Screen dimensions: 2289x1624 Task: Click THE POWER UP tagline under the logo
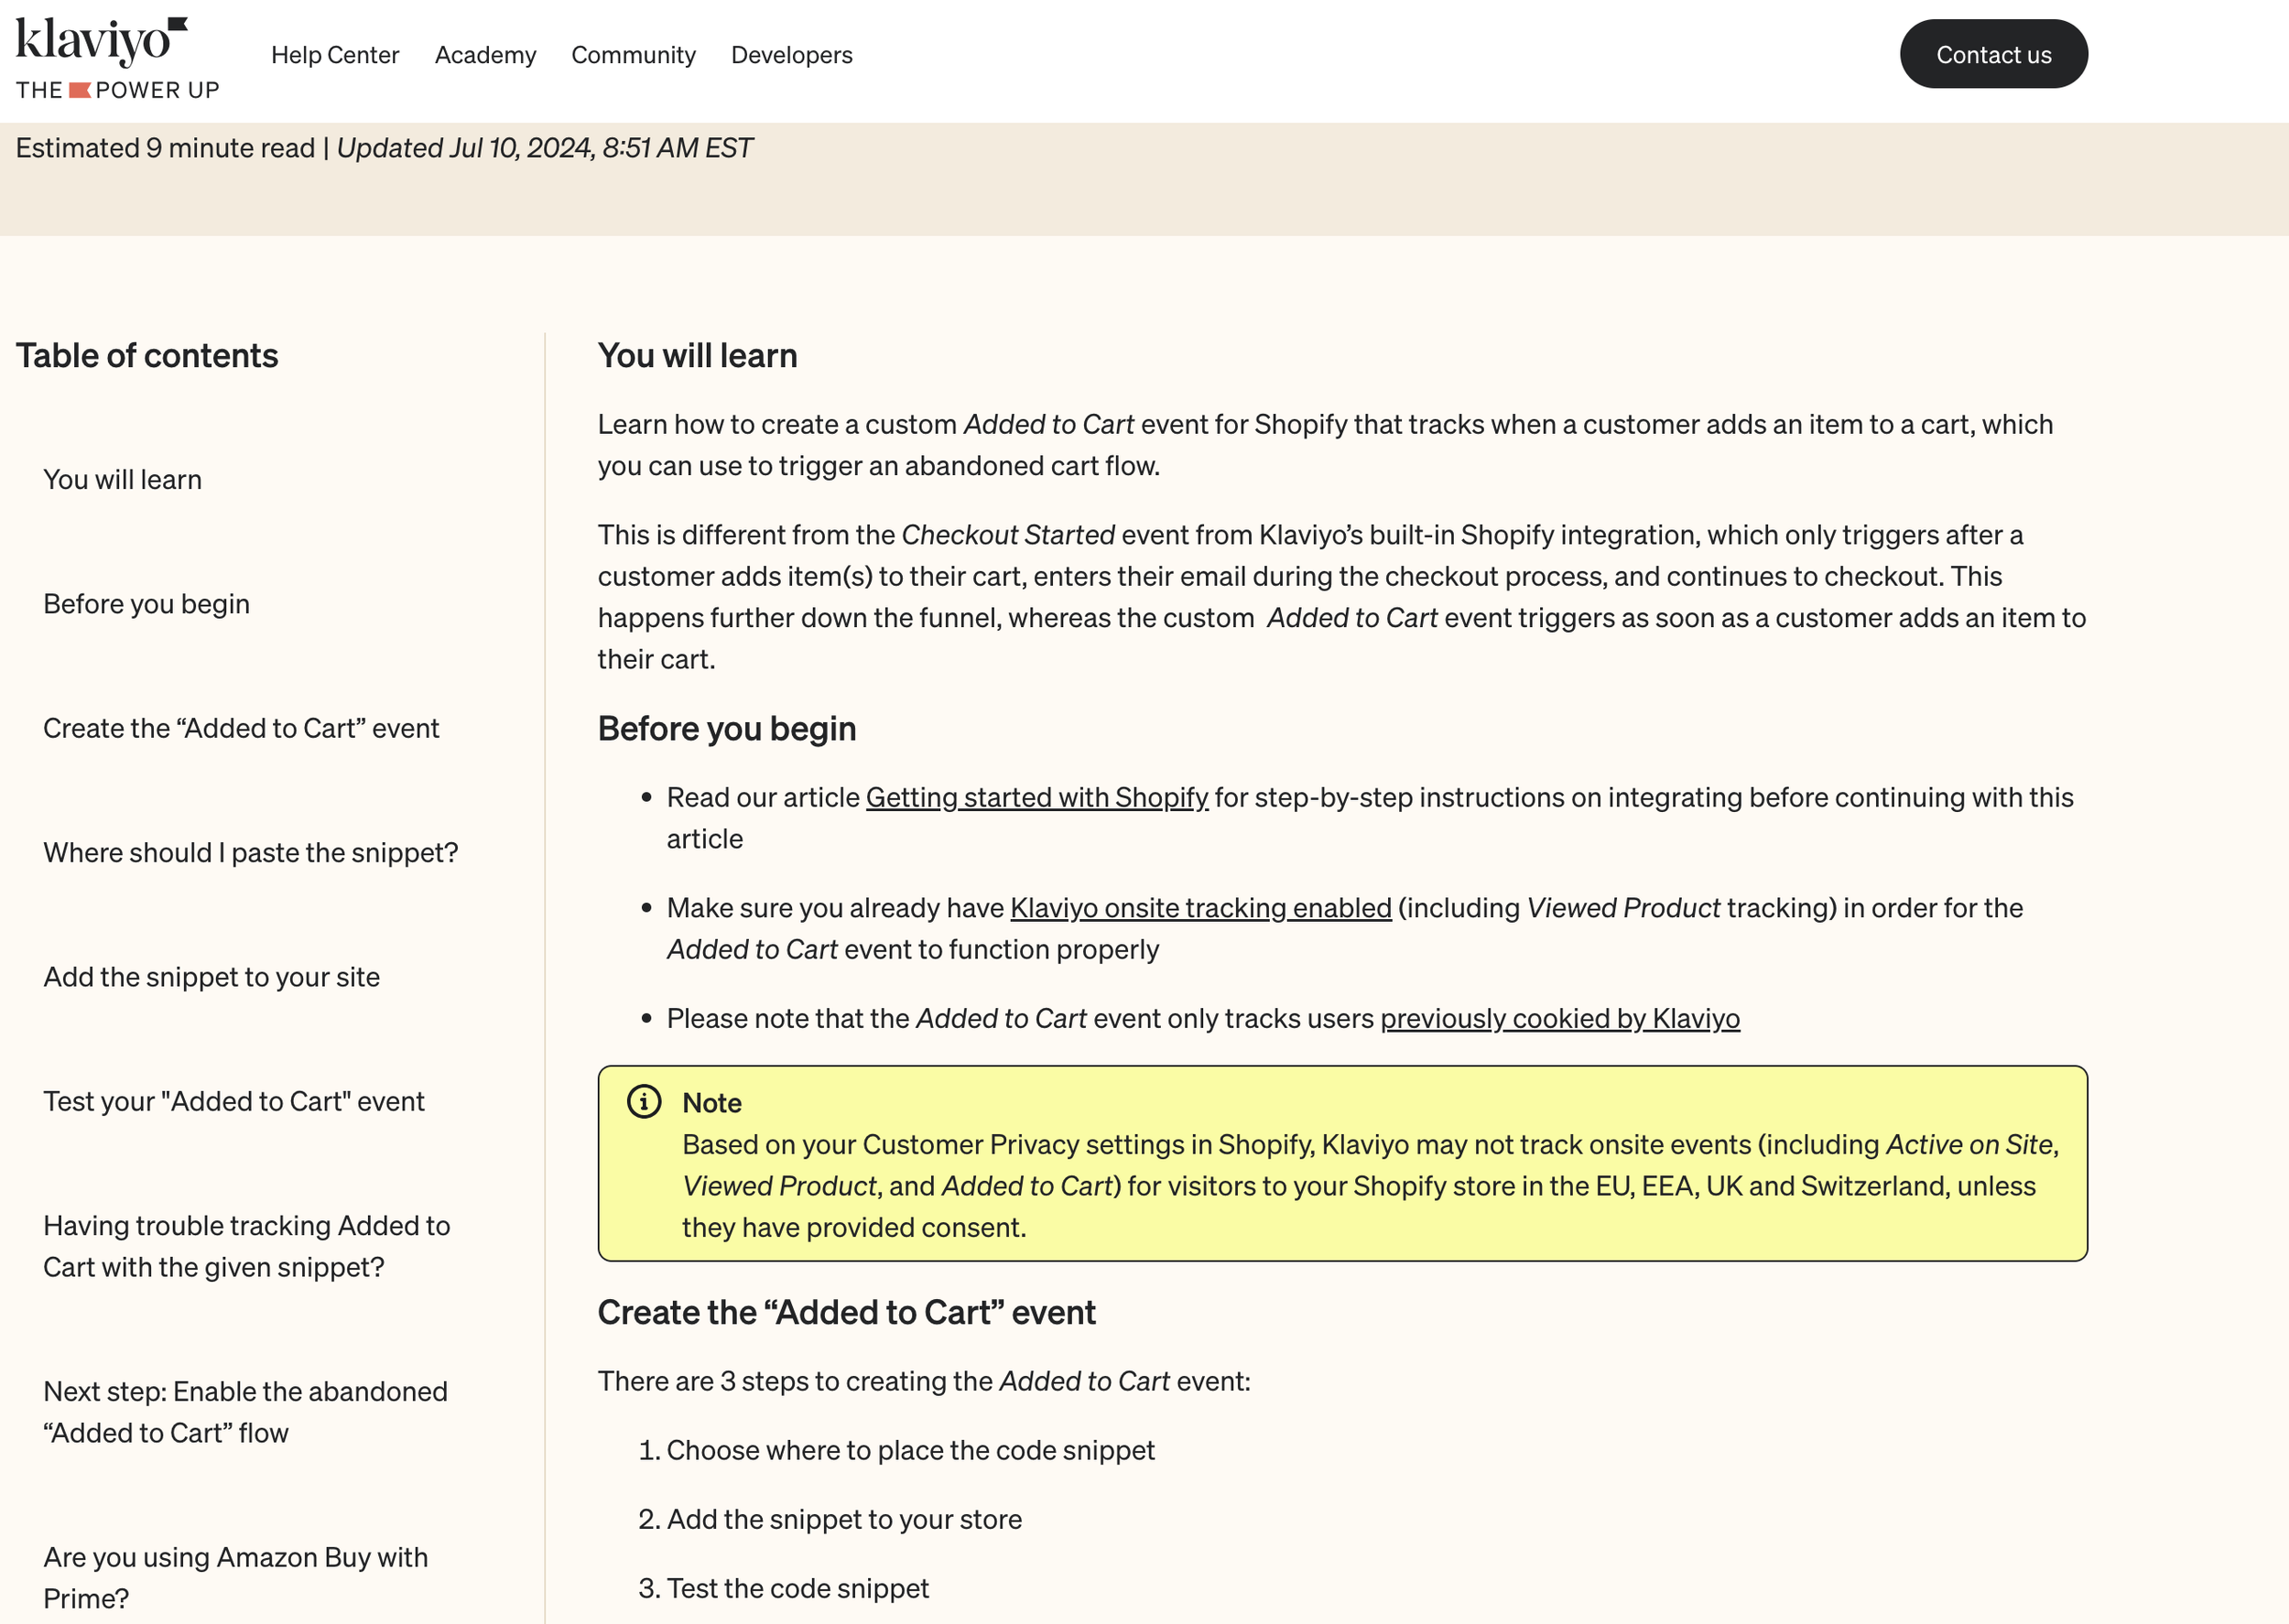(118, 90)
